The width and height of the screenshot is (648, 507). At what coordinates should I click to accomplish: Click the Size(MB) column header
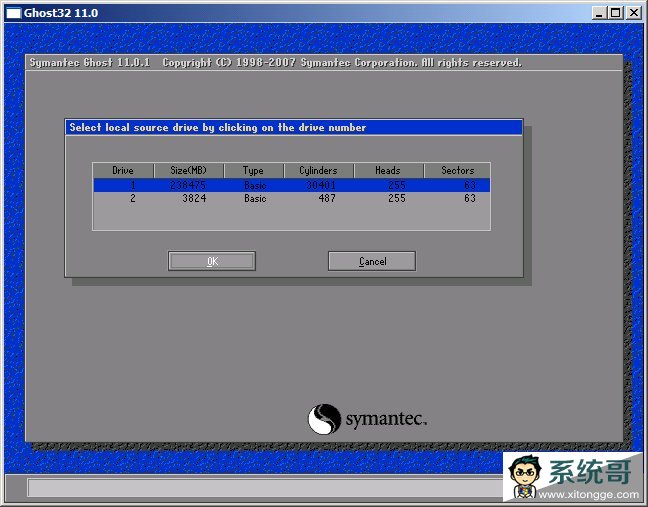coord(189,171)
